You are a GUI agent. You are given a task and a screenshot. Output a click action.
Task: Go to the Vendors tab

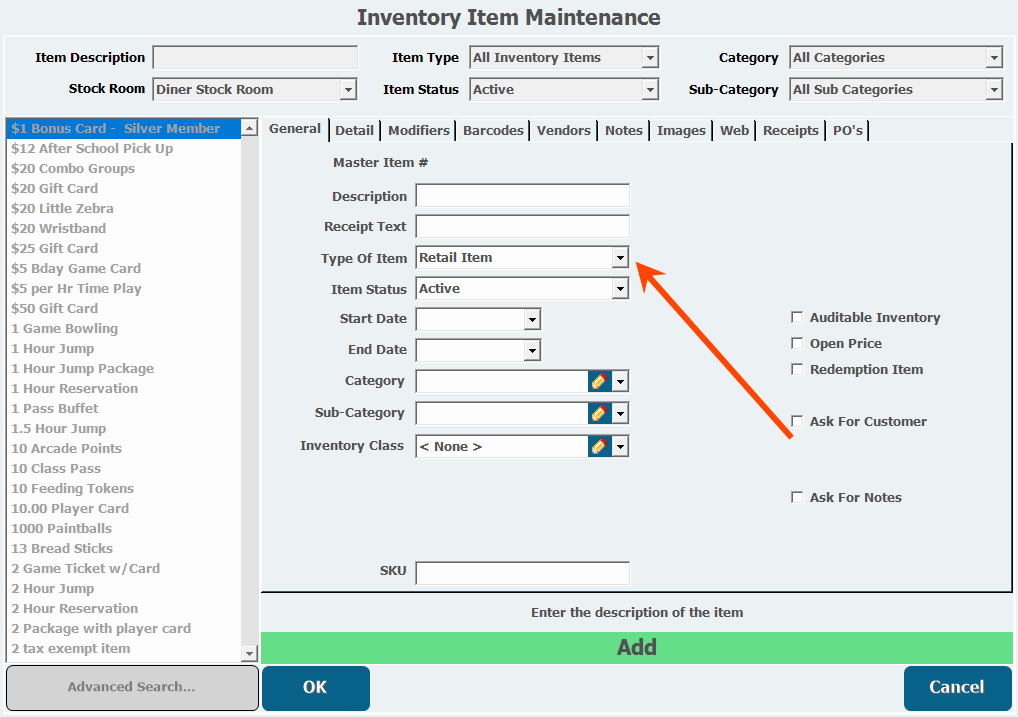coord(564,130)
